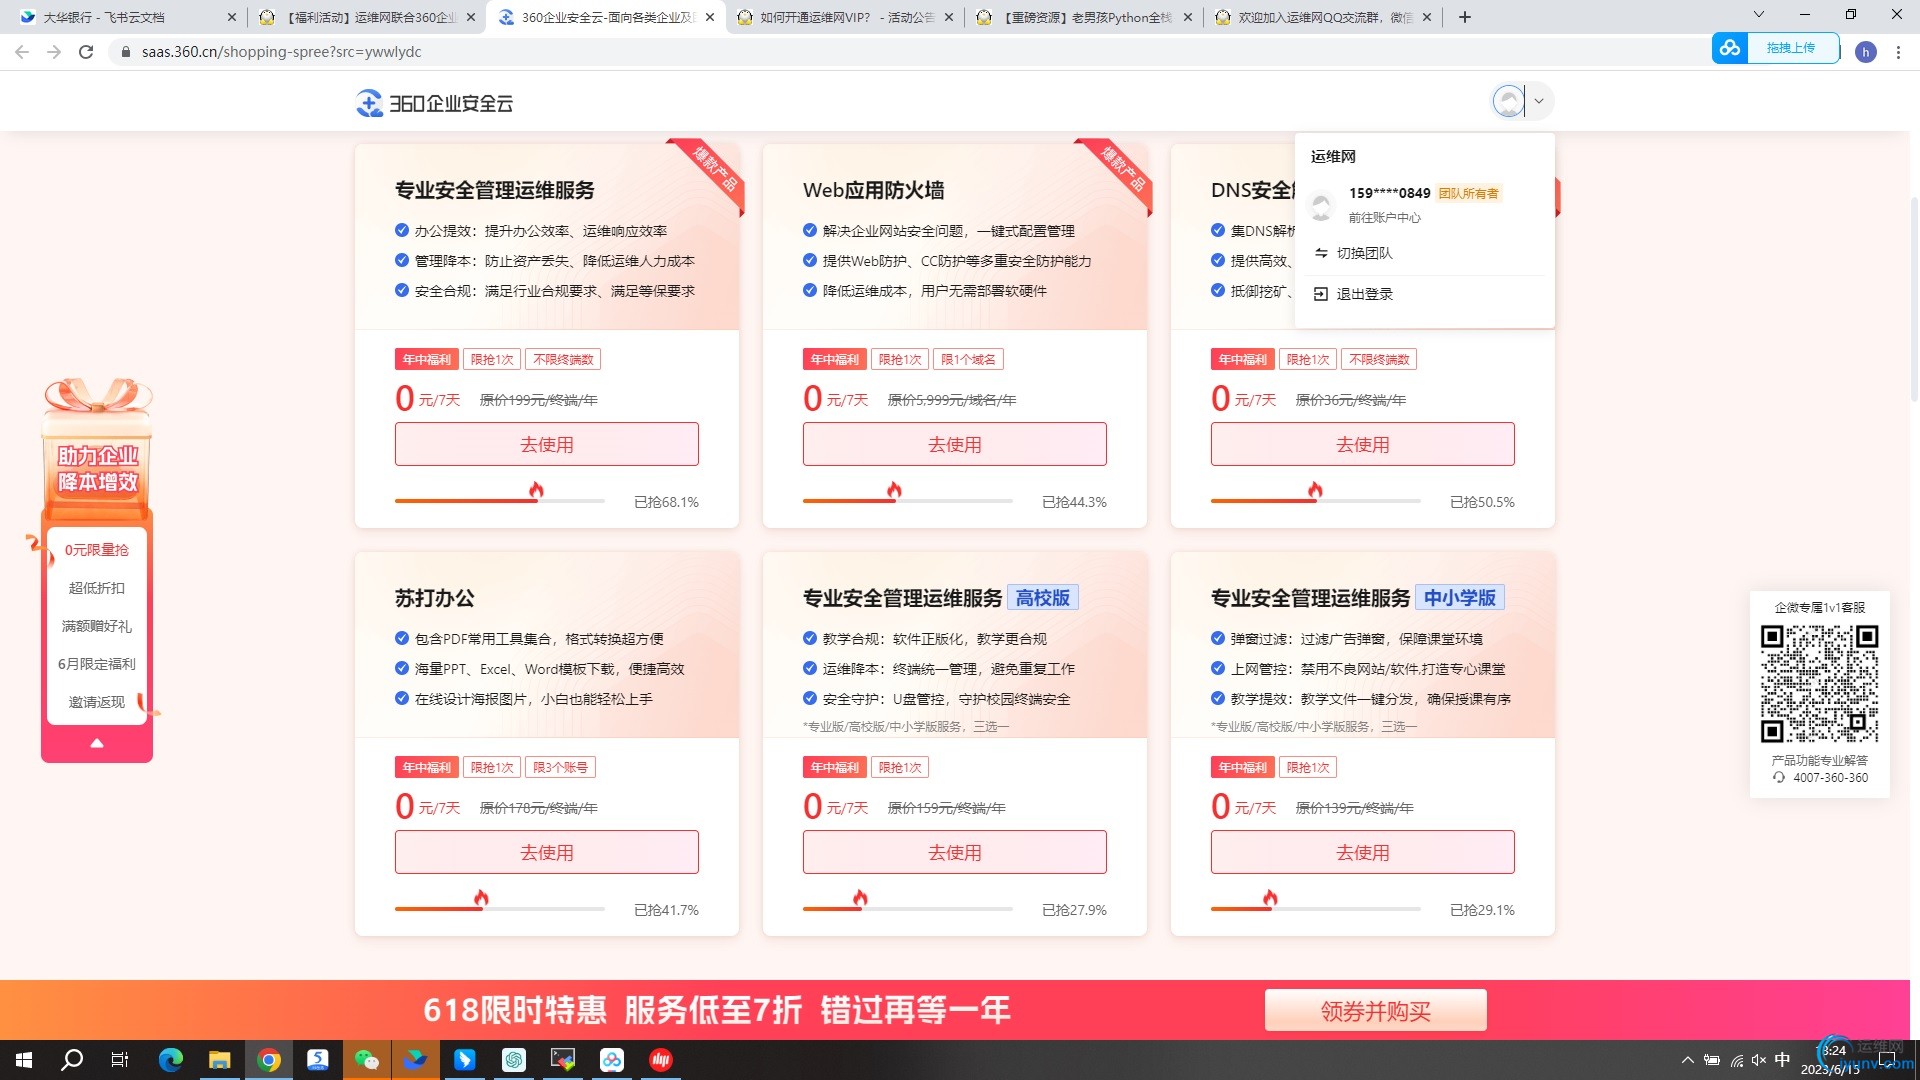Close the 360企业安全云 browser tab

point(710,17)
